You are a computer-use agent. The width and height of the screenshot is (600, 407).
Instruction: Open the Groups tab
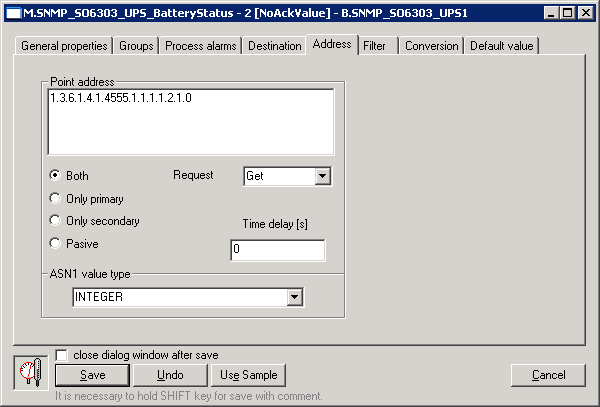[136, 46]
